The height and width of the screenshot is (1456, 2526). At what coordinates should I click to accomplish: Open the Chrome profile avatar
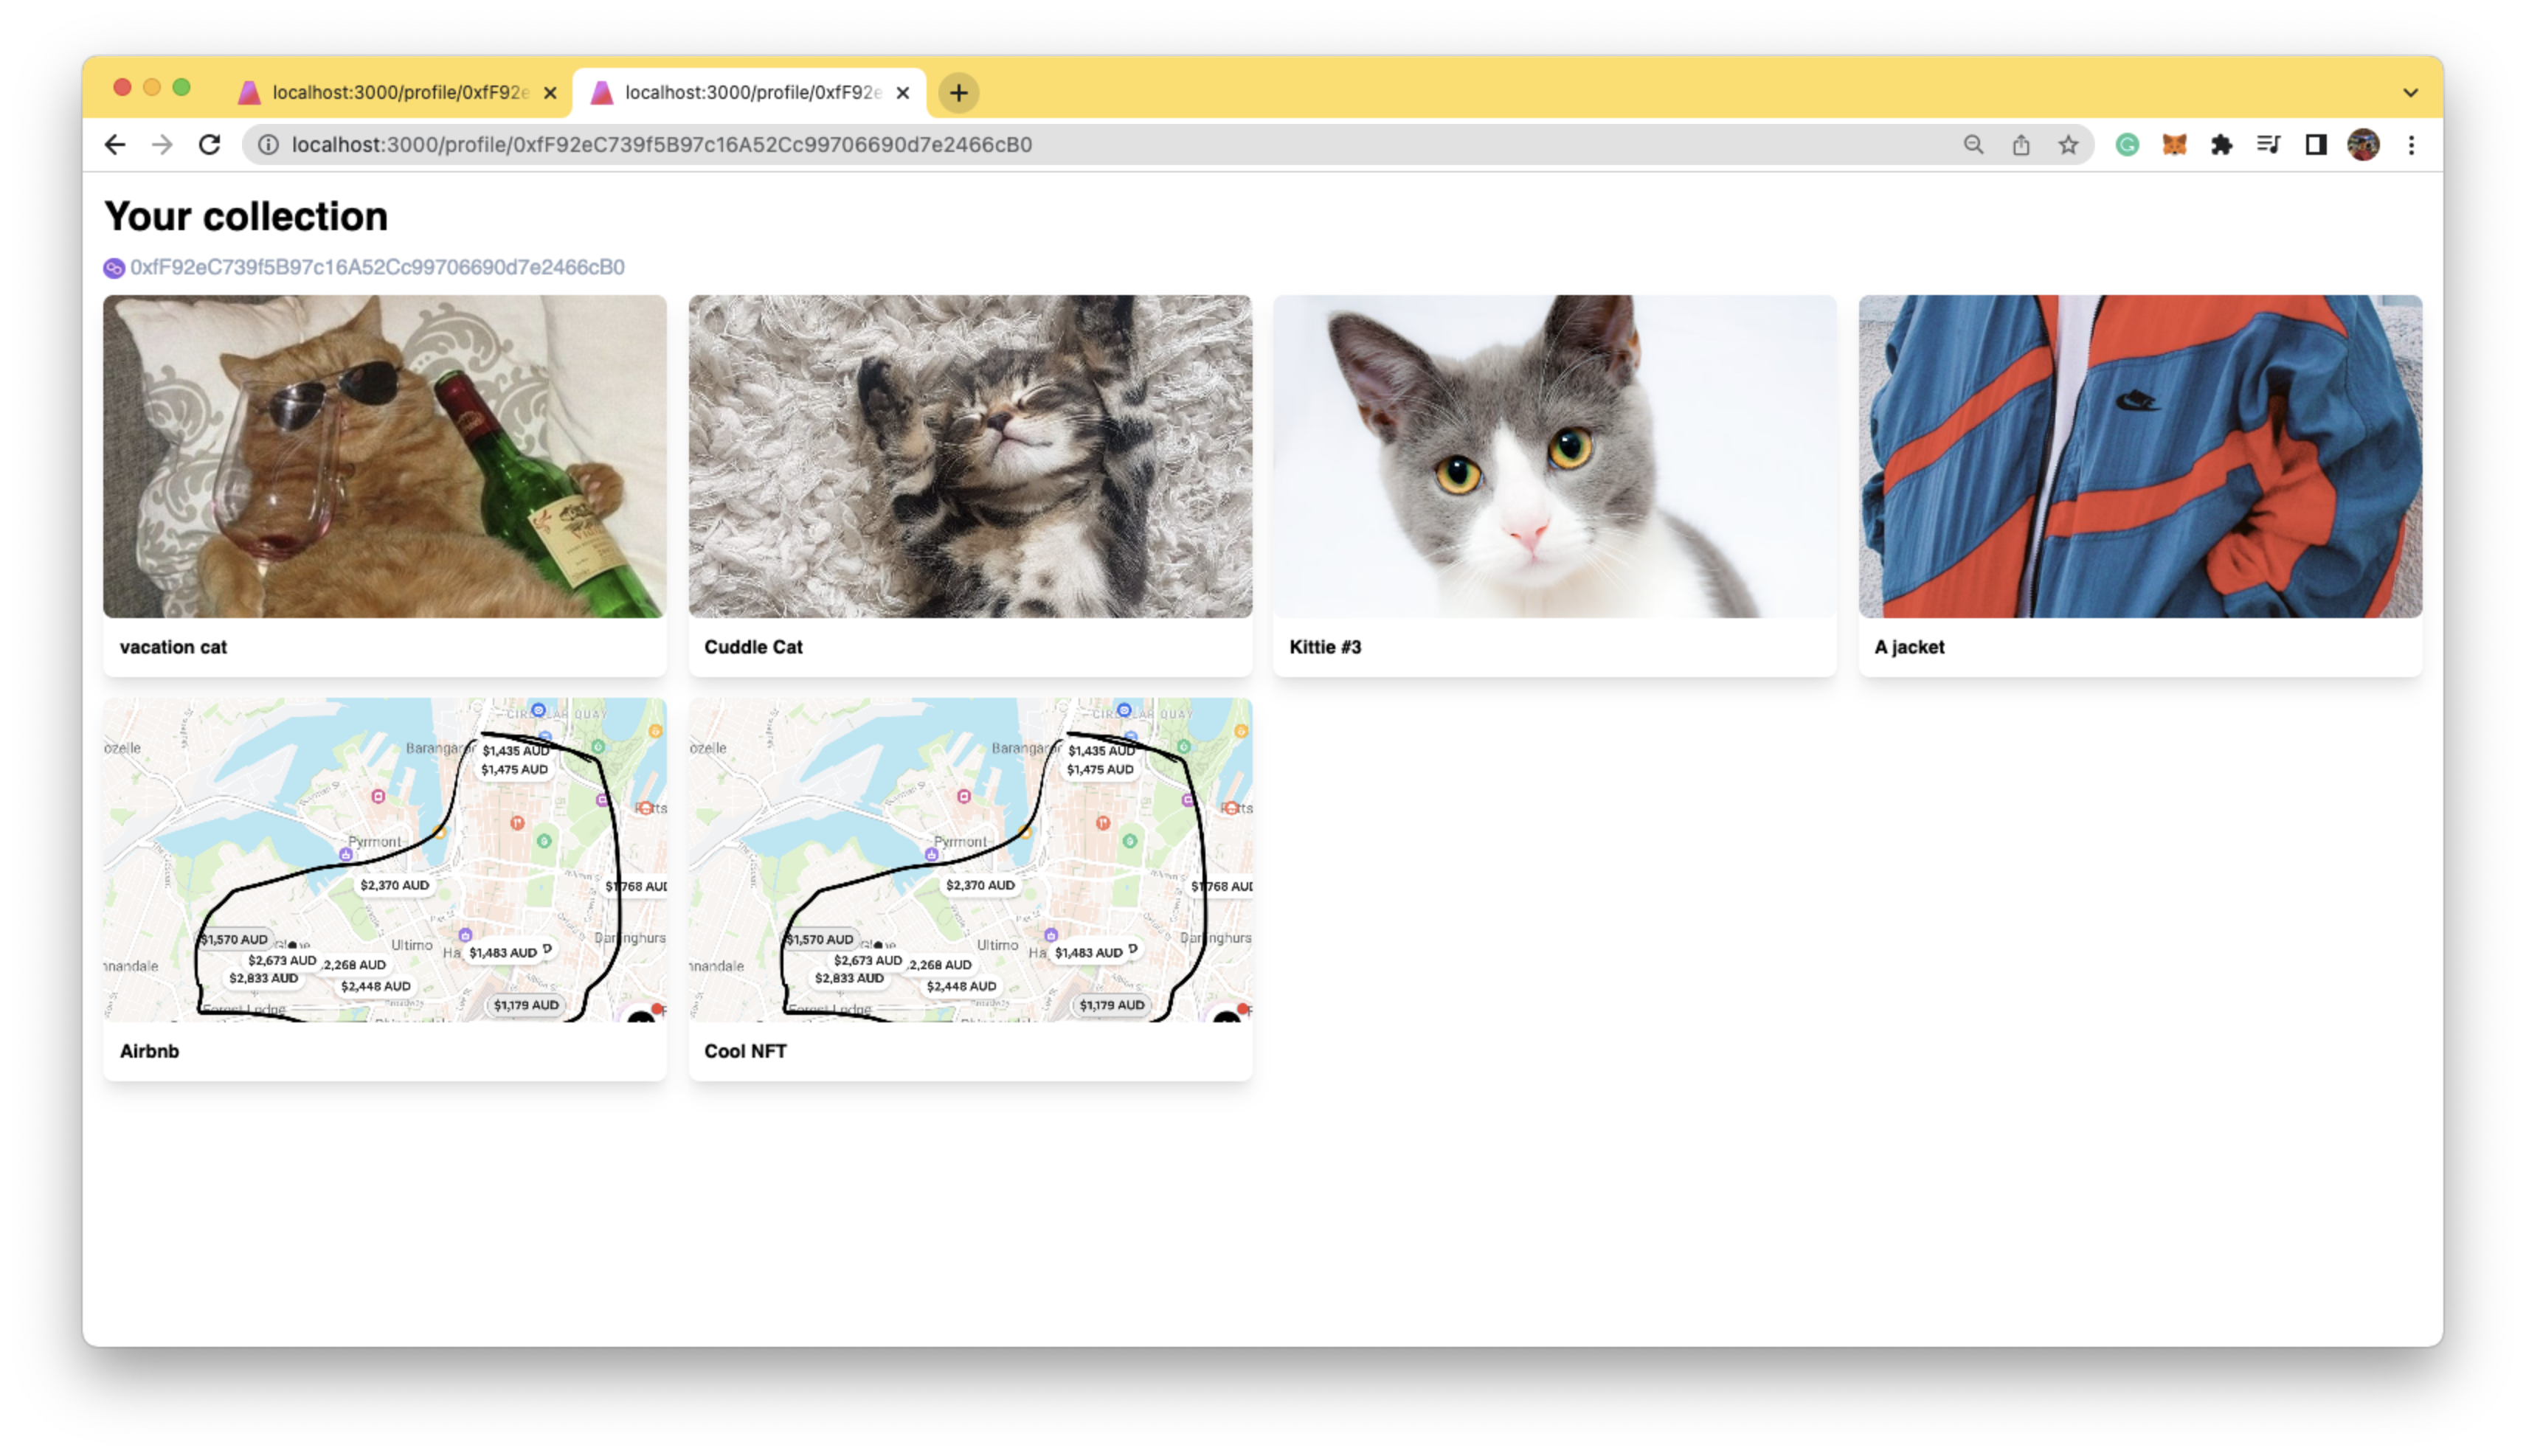point(2362,145)
